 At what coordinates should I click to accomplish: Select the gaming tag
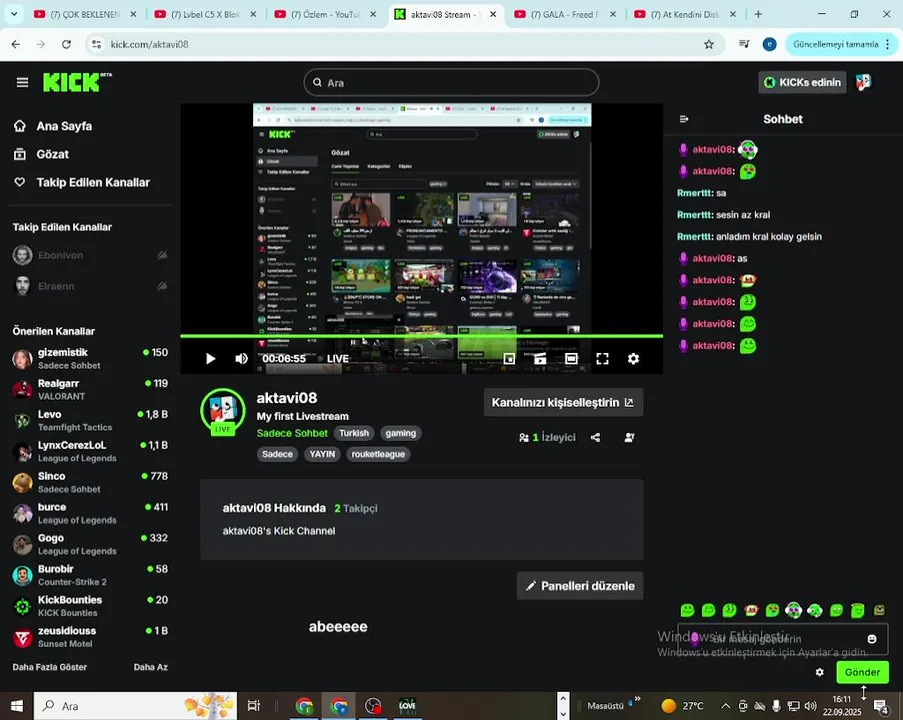point(401,433)
